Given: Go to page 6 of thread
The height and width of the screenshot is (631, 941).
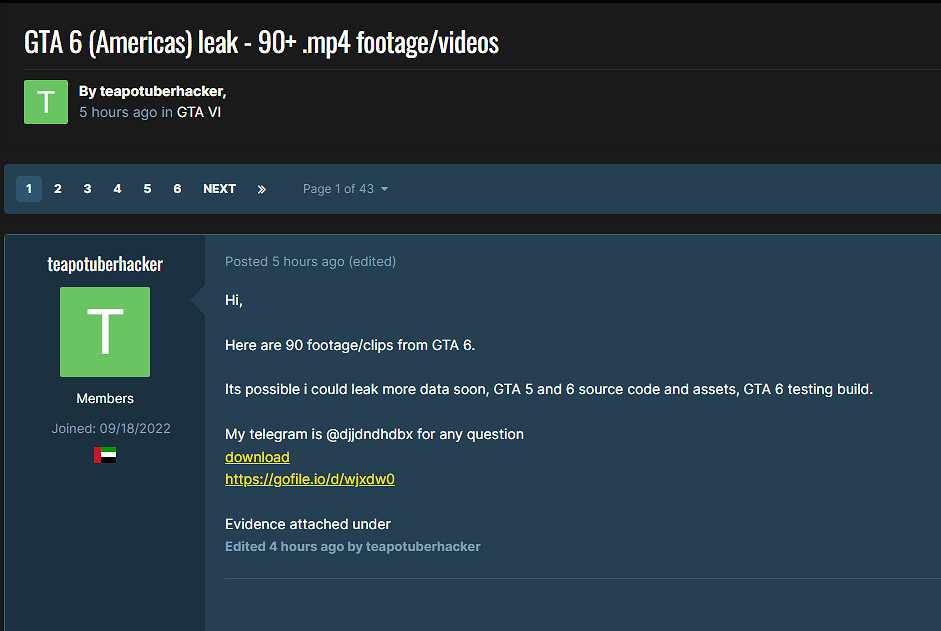Looking at the screenshot, I should (177, 189).
